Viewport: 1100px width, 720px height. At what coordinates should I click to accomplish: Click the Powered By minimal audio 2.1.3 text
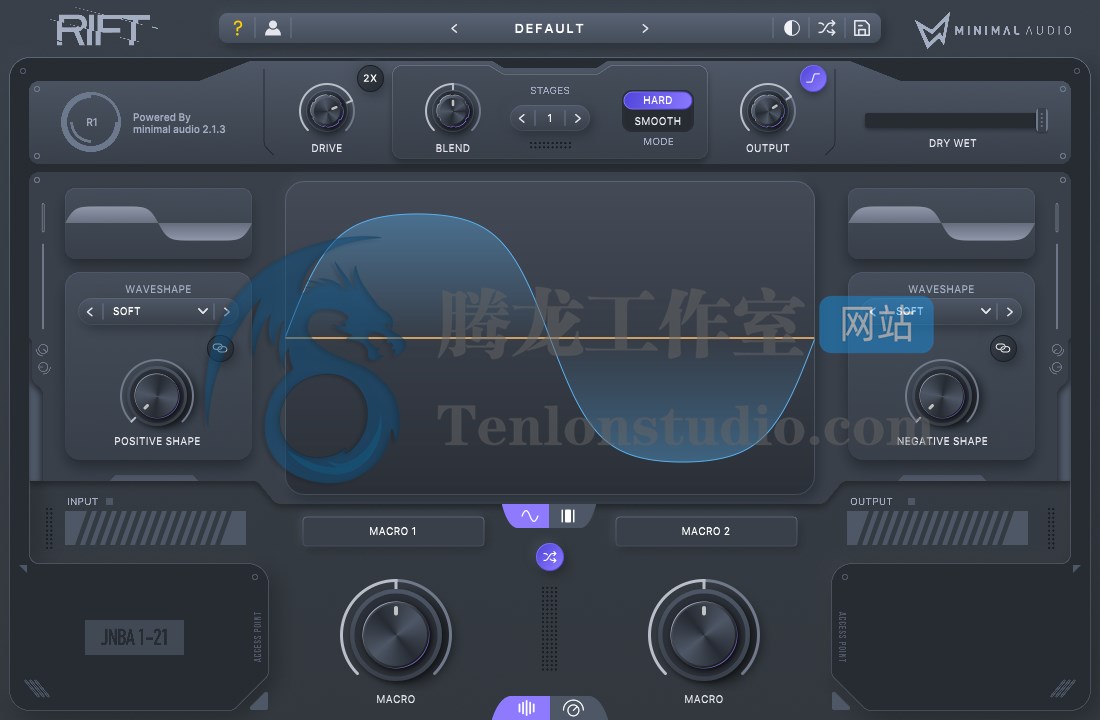[179, 124]
